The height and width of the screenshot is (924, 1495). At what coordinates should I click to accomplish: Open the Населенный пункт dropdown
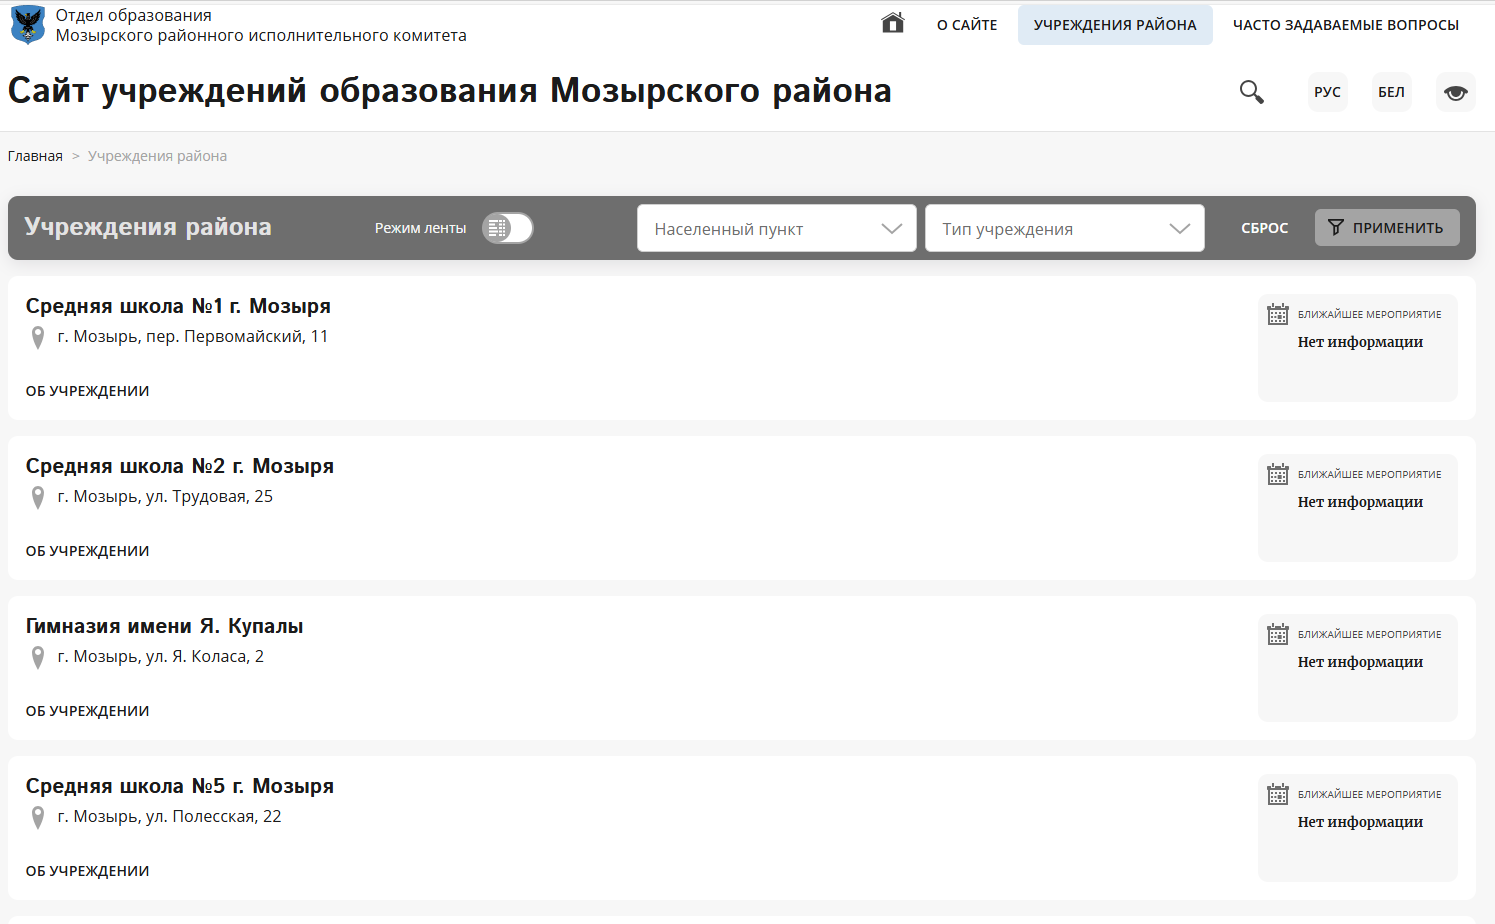[777, 228]
